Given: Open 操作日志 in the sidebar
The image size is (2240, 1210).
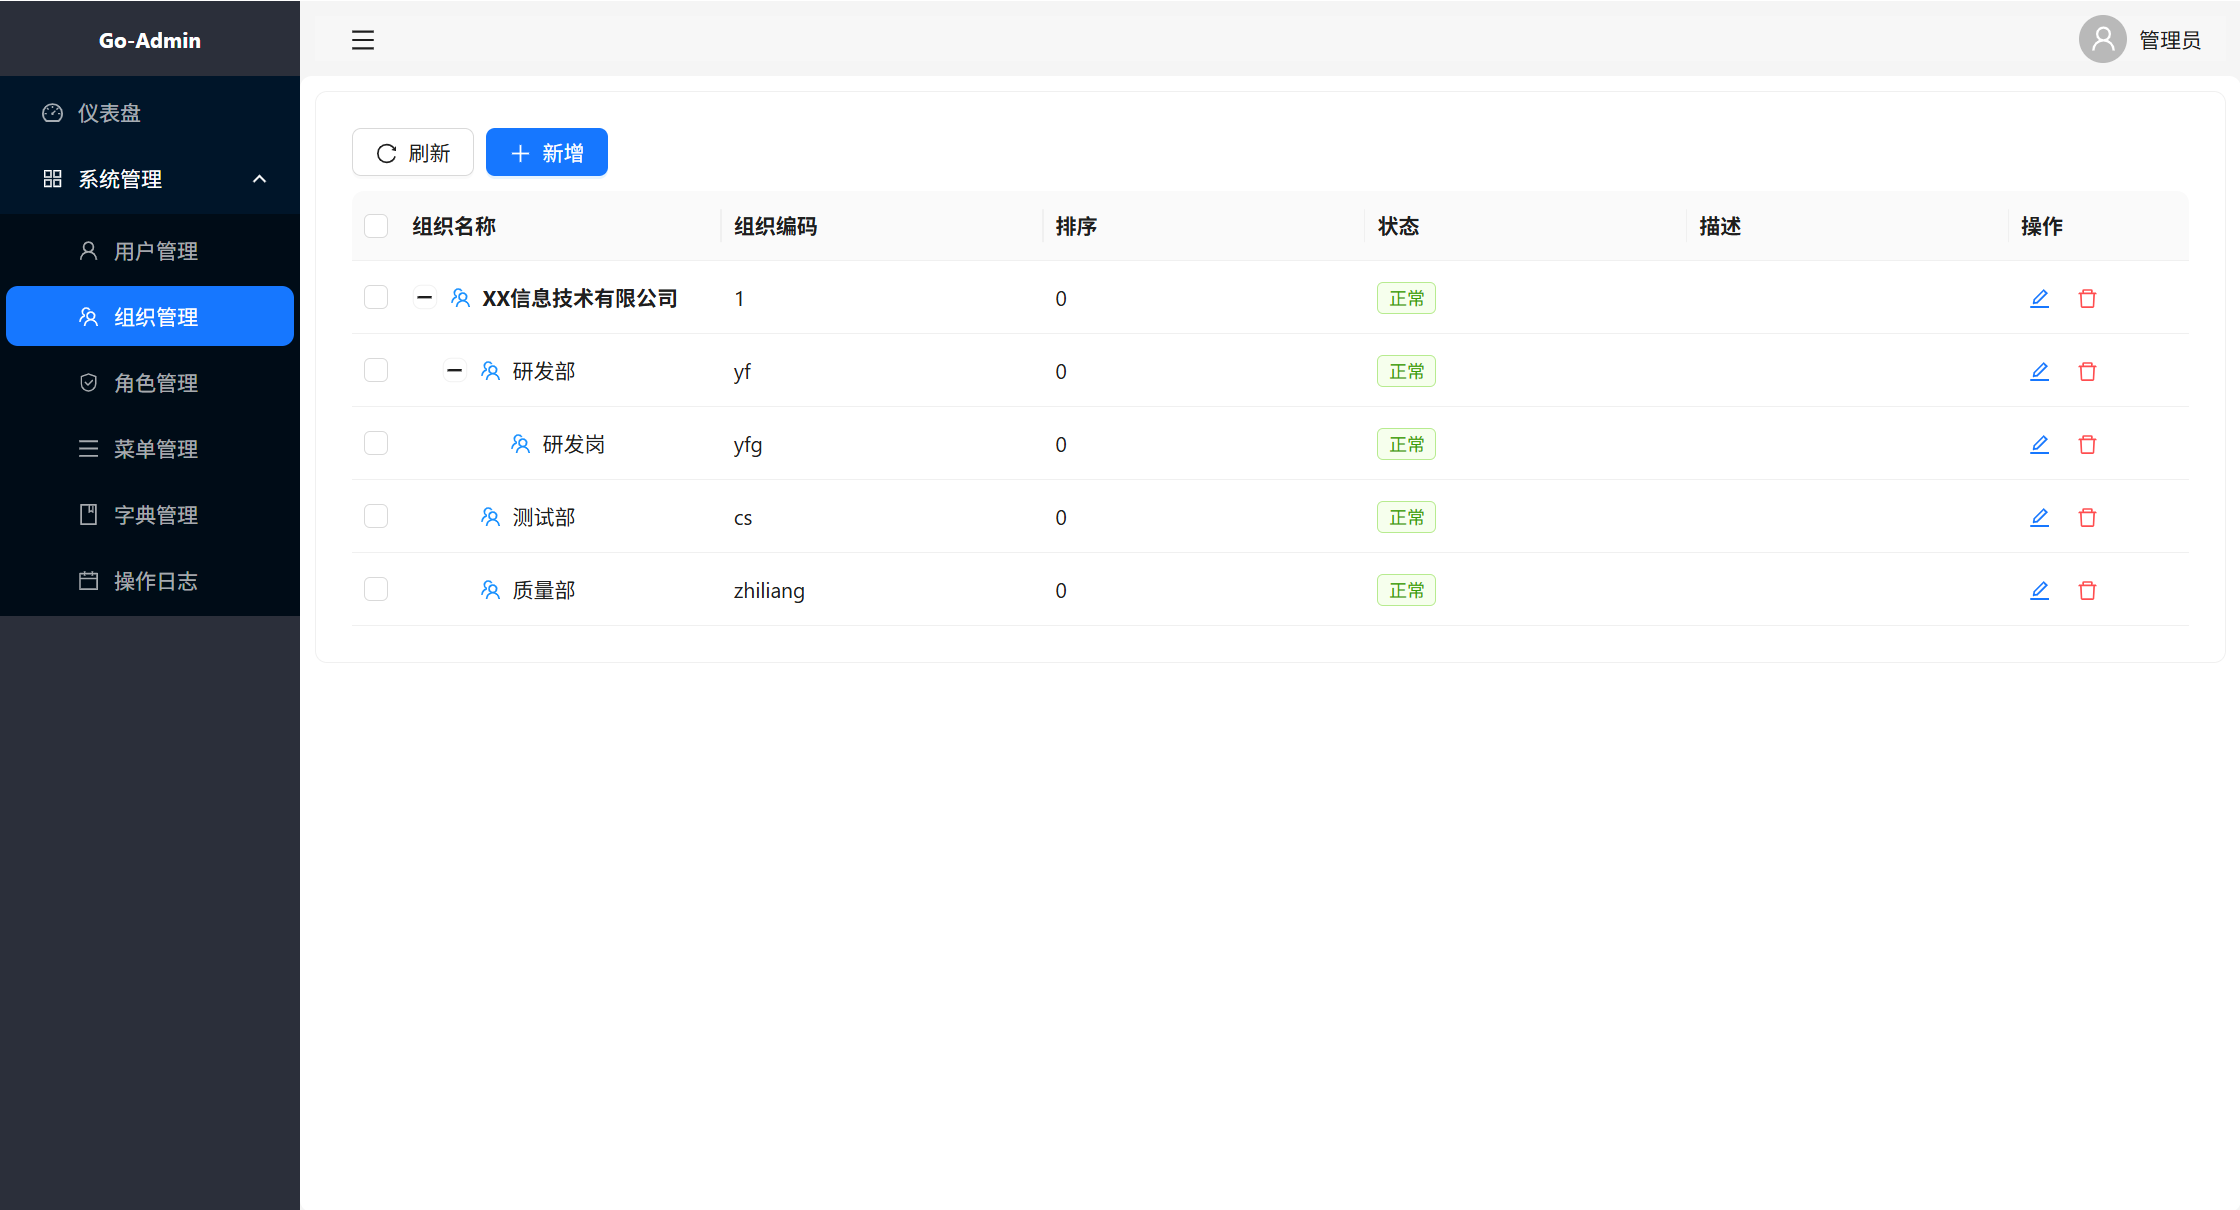Looking at the screenshot, I should click(155, 581).
